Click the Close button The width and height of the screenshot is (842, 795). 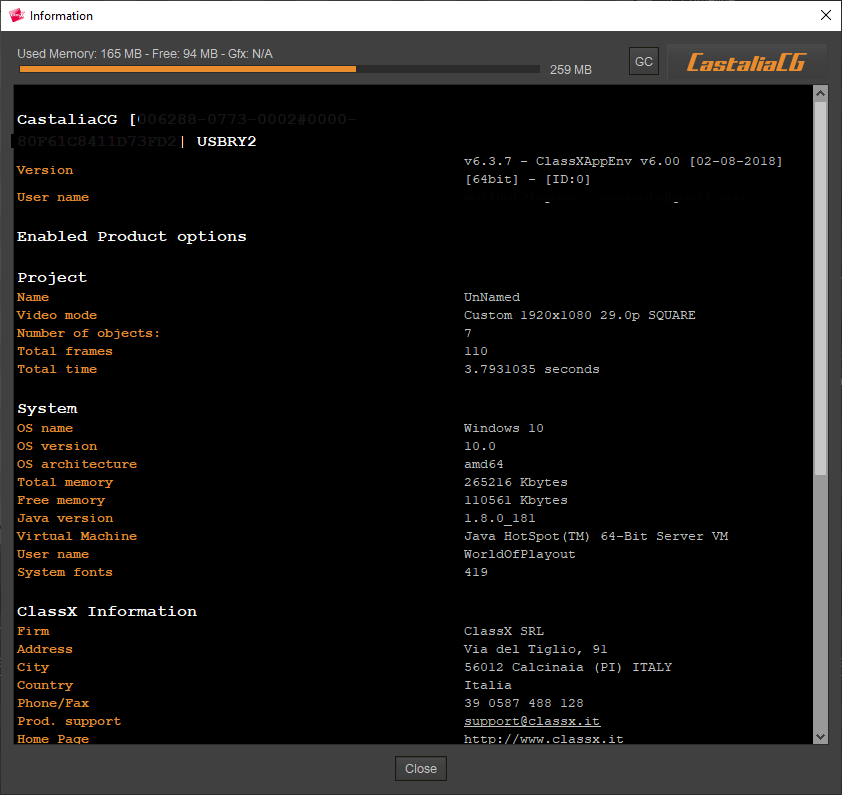click(x=420, y=768)
